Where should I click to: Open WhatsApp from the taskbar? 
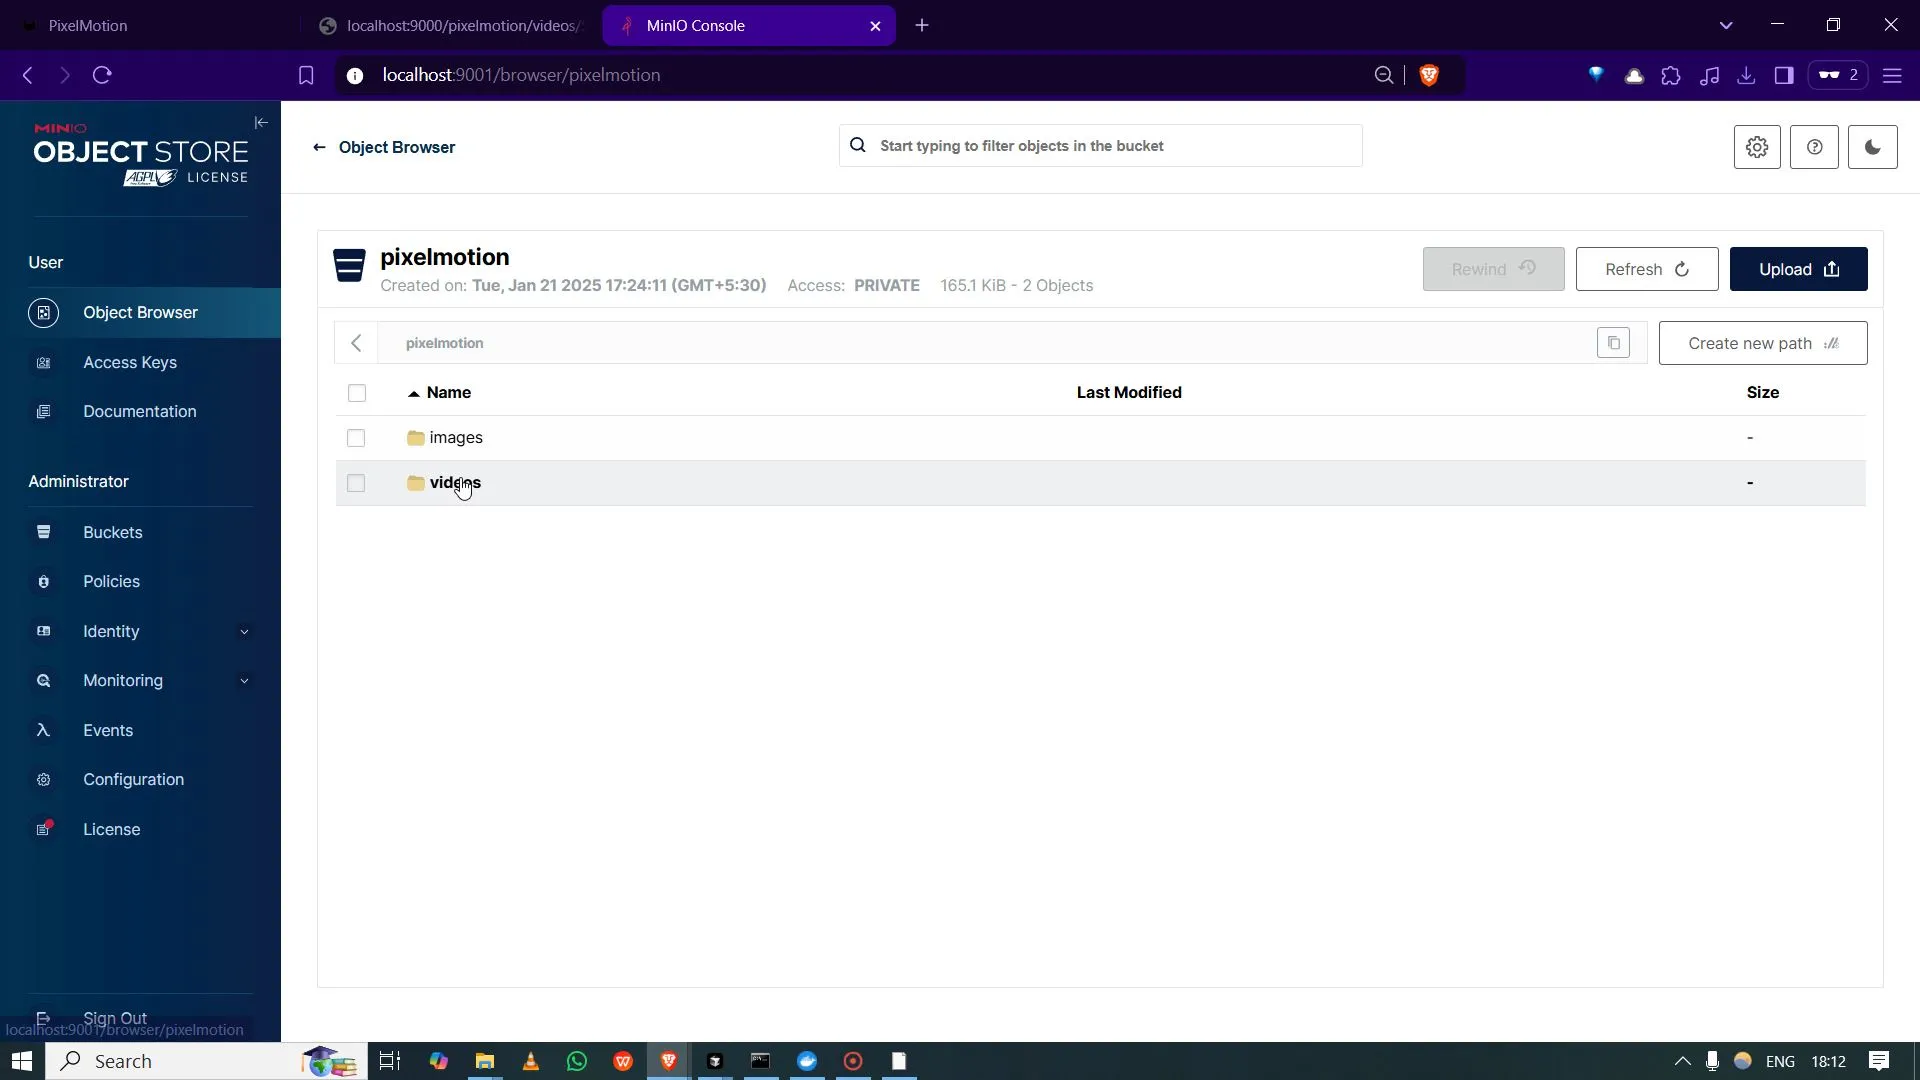(577, 1061)
